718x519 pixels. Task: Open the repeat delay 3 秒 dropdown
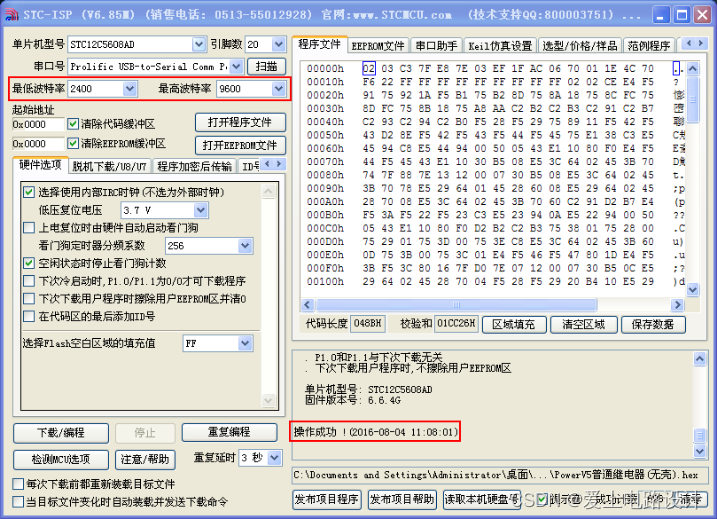click(x=274, y=458)
